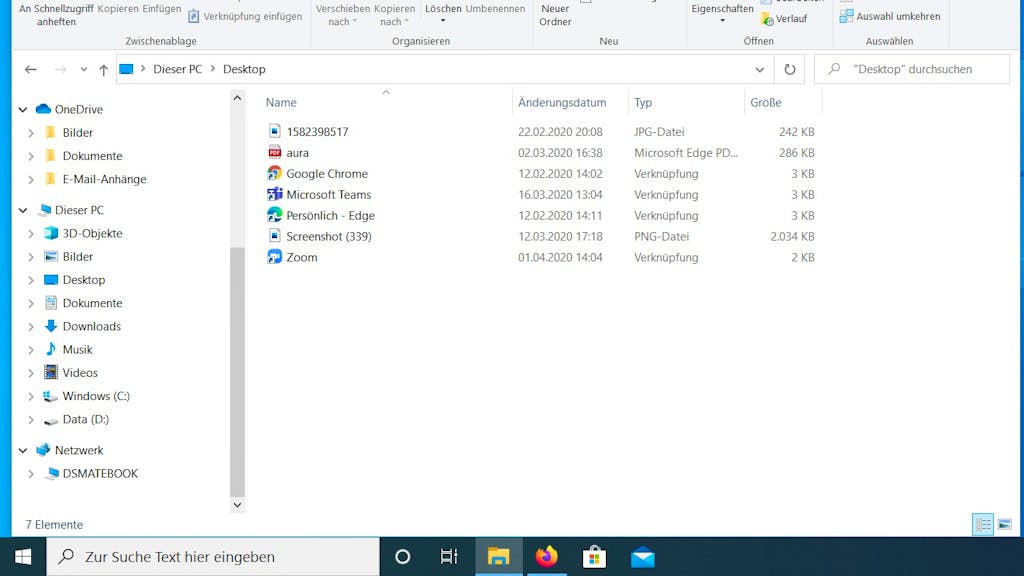Click File Explorer taskbar icon
Image resolution: width=1024 pixels, height=576 pixels.
coord(499,556)
